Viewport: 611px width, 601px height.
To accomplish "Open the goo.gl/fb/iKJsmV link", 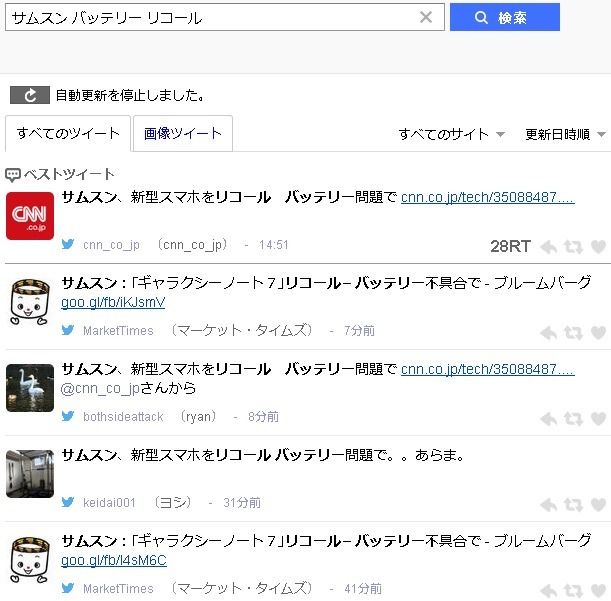I will [x=113, y=302].
